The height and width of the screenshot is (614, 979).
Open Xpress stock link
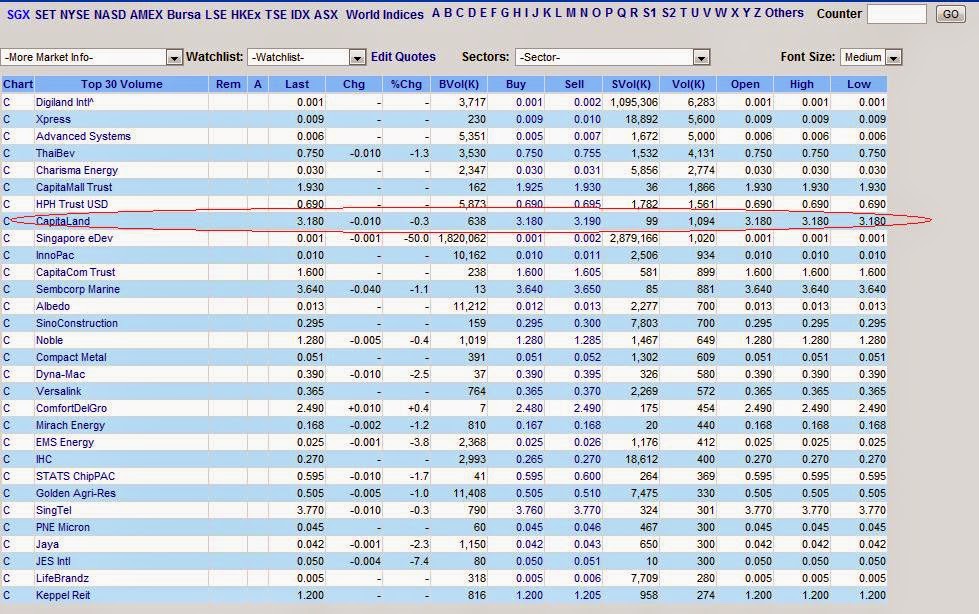pyautogui.click(x=53, y=119)
